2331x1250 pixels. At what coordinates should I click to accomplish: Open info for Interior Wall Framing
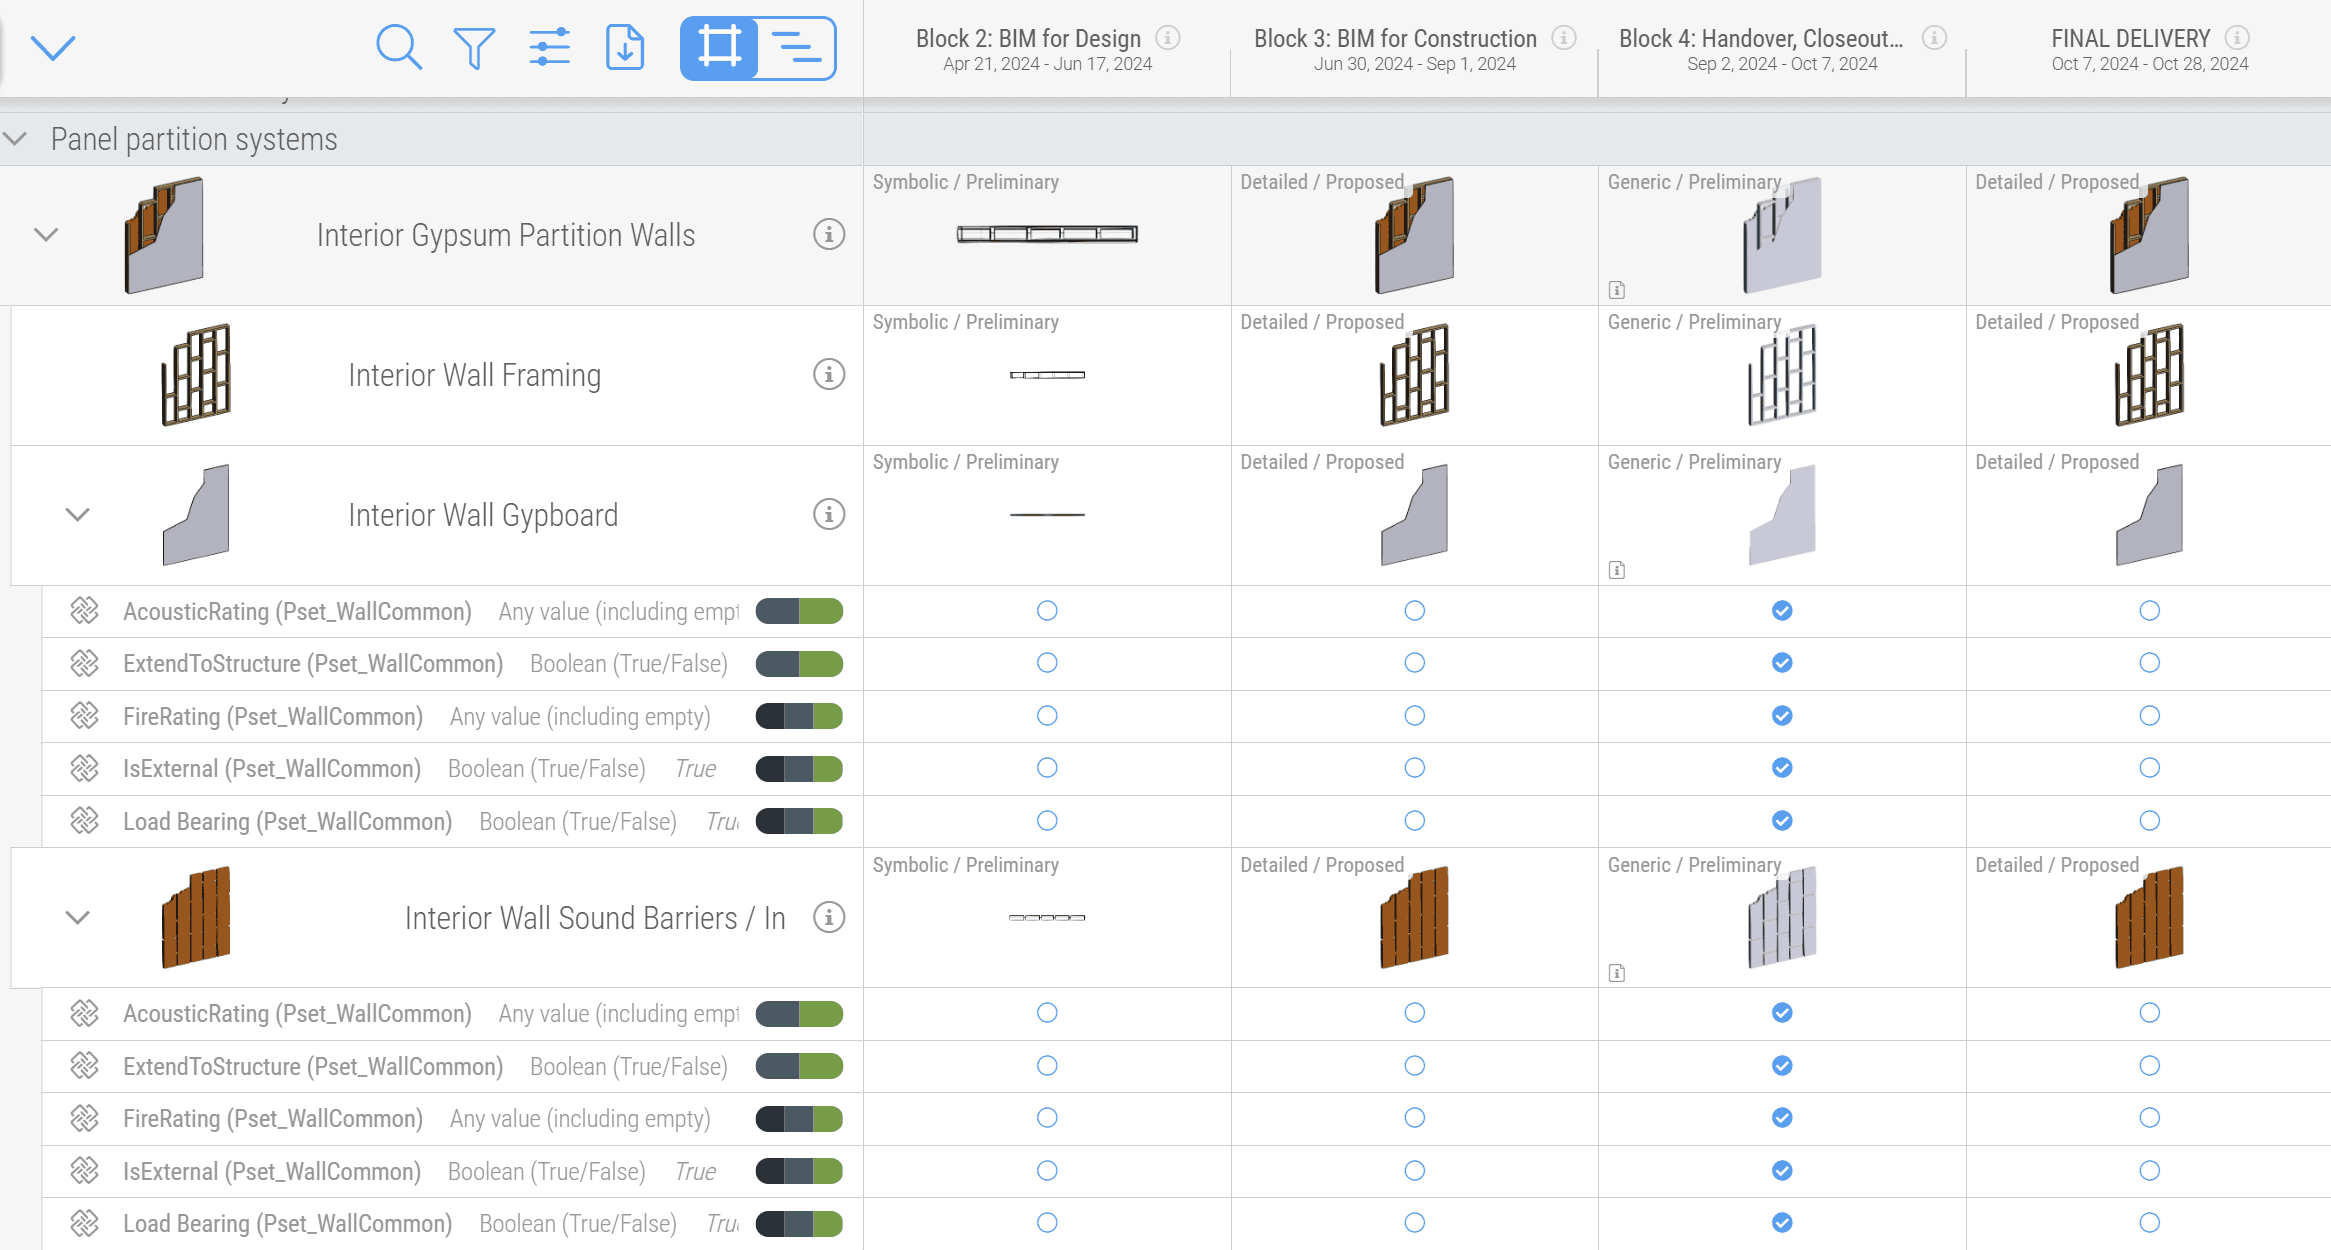click(x=828, y=374)
